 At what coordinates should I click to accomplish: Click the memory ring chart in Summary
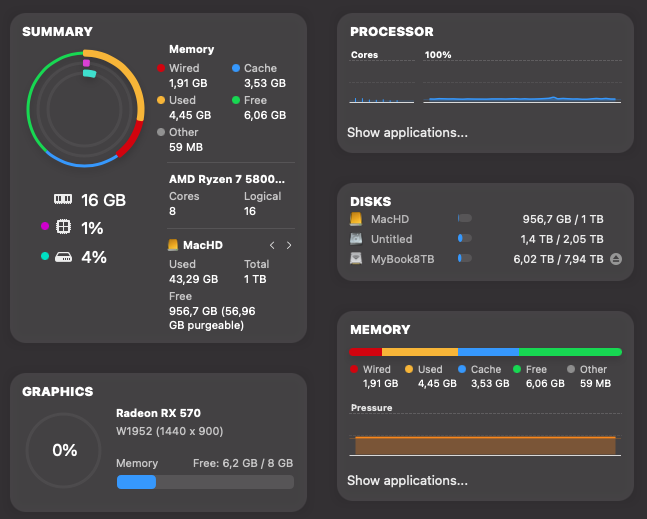point(85,109)
